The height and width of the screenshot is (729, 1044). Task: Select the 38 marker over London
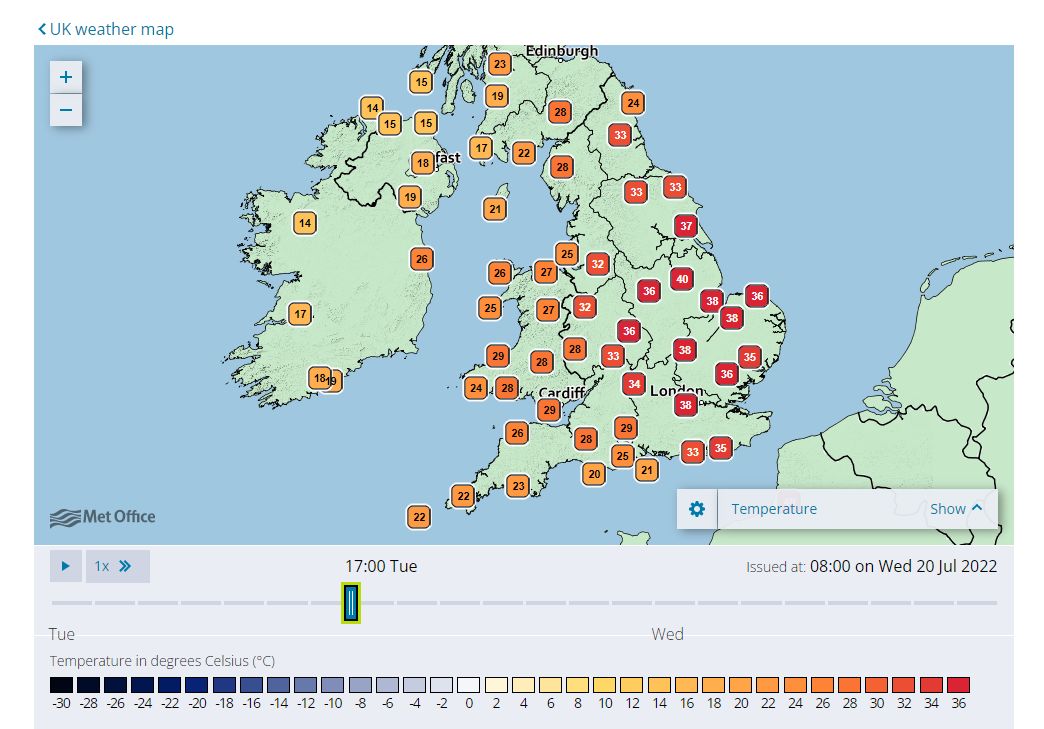(x=685, y=405)
